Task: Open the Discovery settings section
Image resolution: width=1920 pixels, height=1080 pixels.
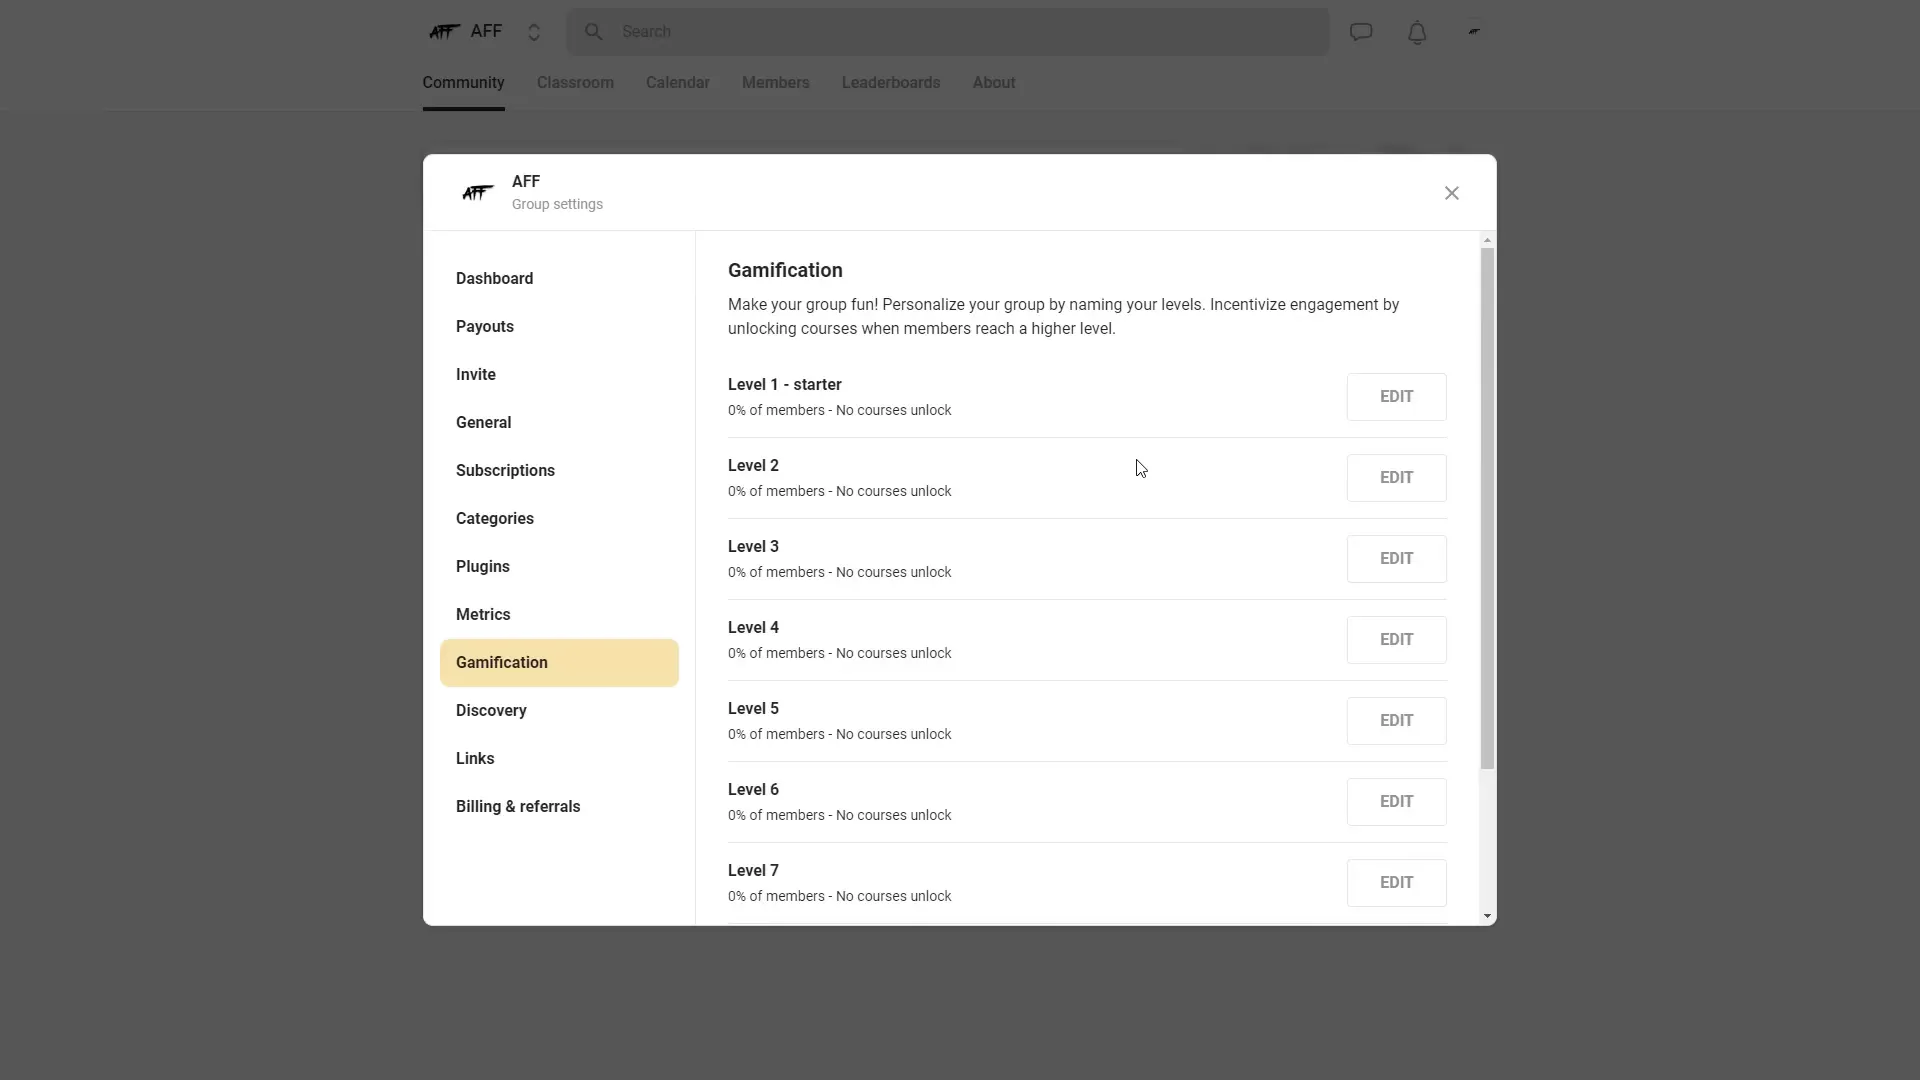Action: click(559, 711)
